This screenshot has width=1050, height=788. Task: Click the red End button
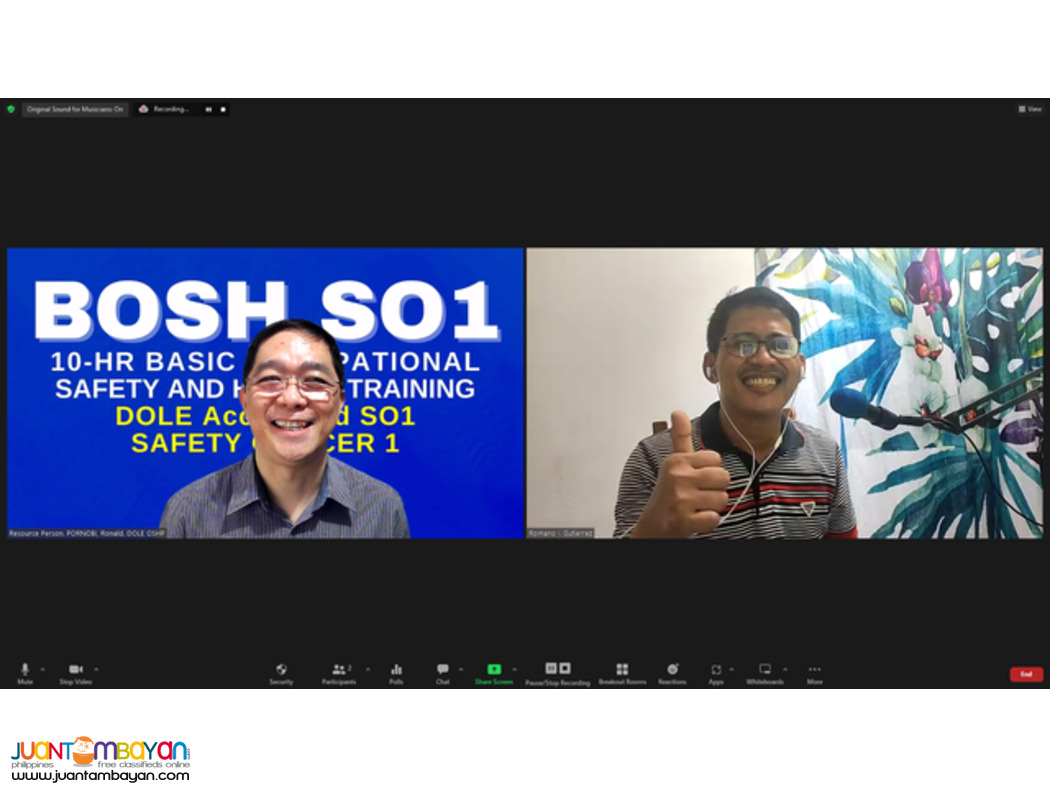(x=1025, y=674)
